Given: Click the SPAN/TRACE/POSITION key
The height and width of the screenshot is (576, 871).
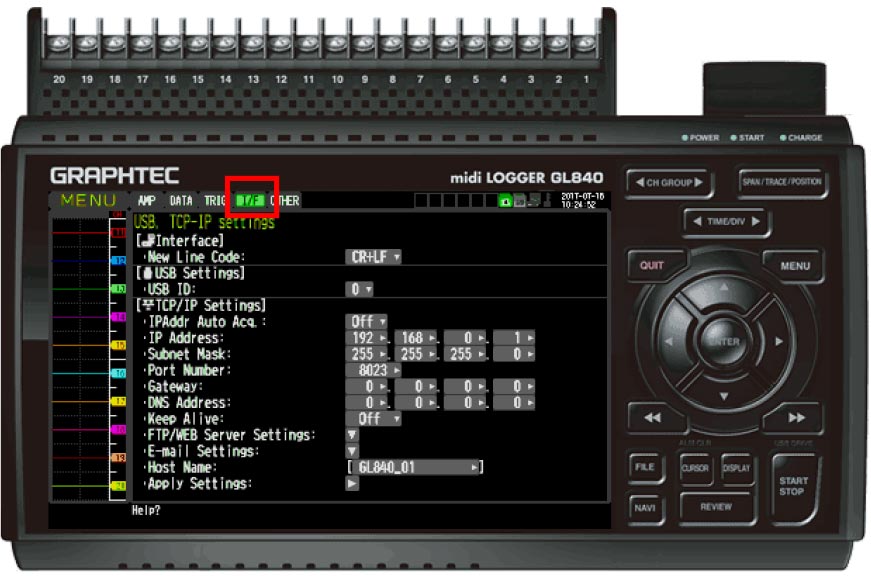Looking at the screenshot, I should tap(782, 182).
